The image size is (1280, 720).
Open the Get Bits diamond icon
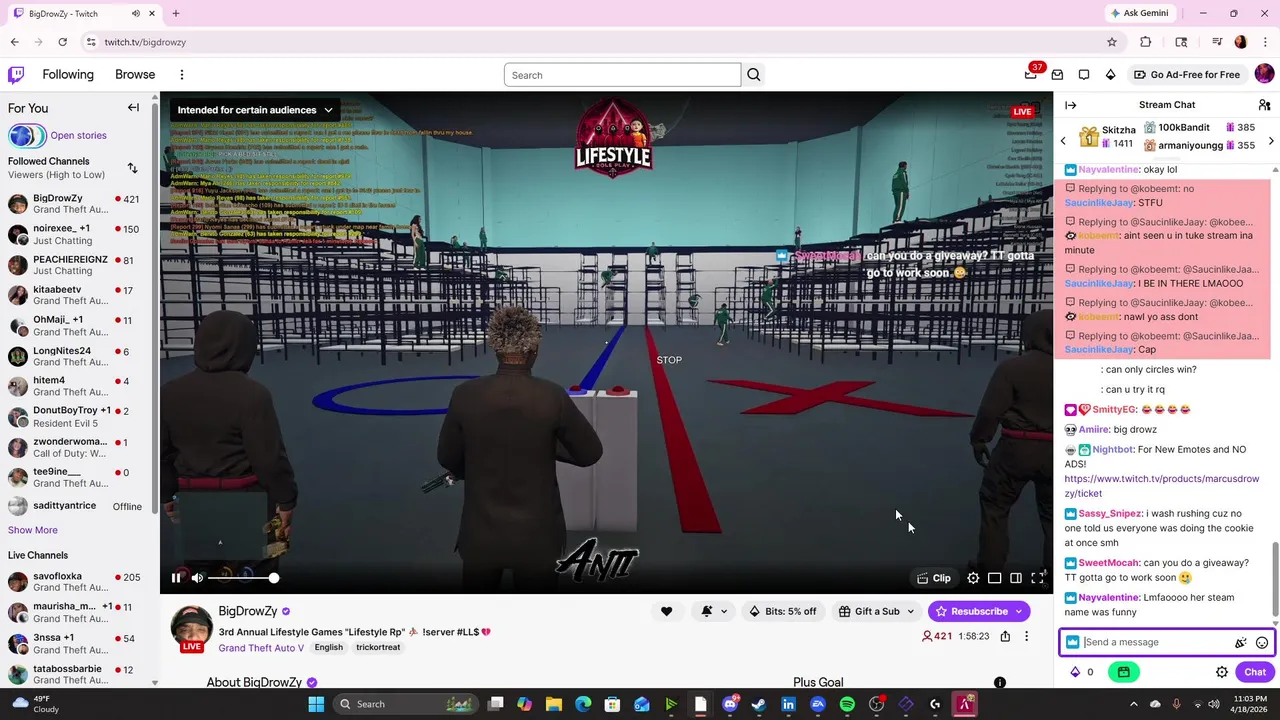pos(1110,75)
